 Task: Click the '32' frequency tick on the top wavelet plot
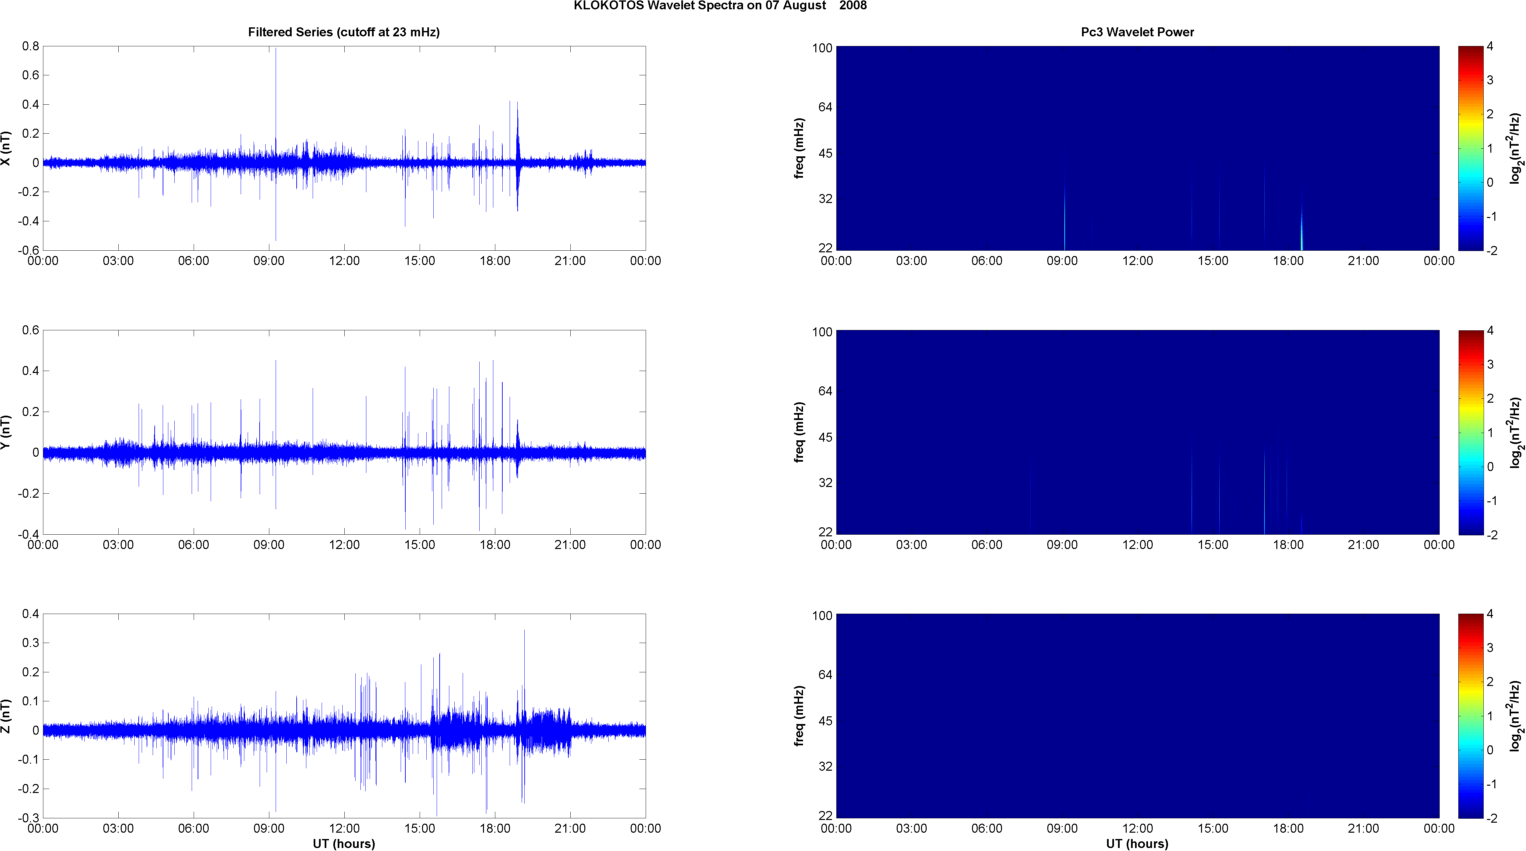tap(825, 199)
